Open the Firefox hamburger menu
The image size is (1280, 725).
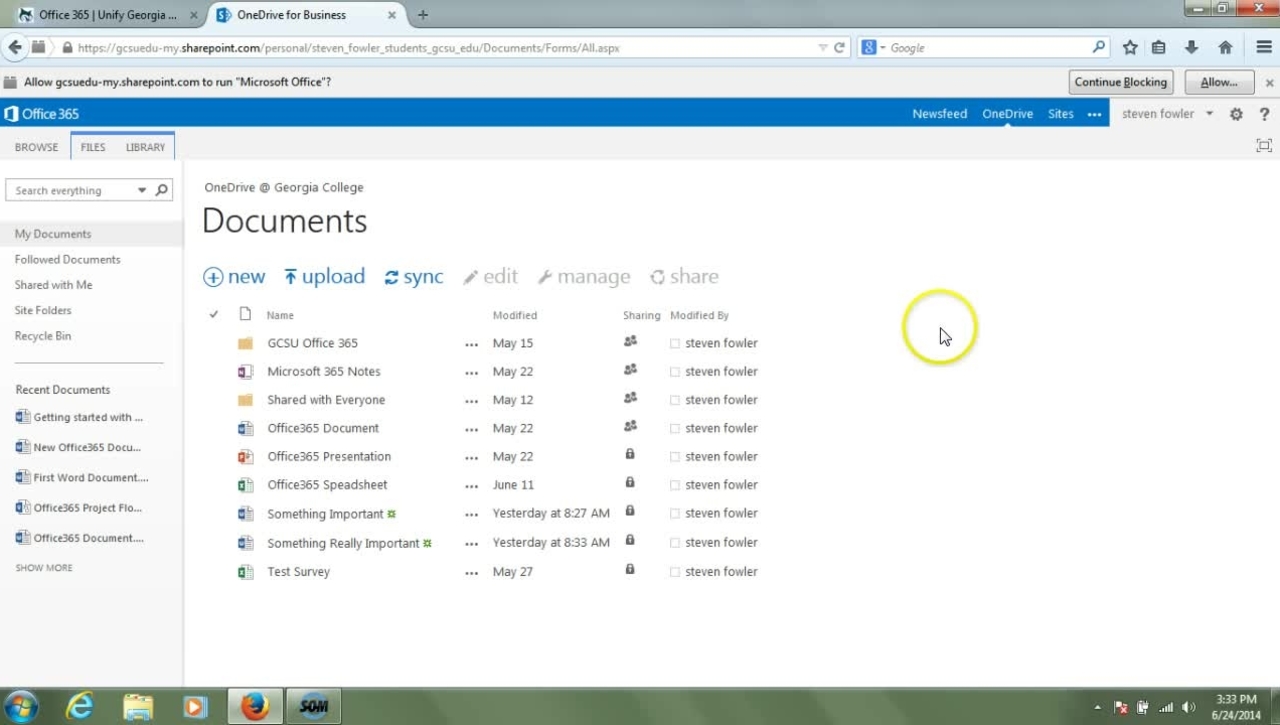1264,47
